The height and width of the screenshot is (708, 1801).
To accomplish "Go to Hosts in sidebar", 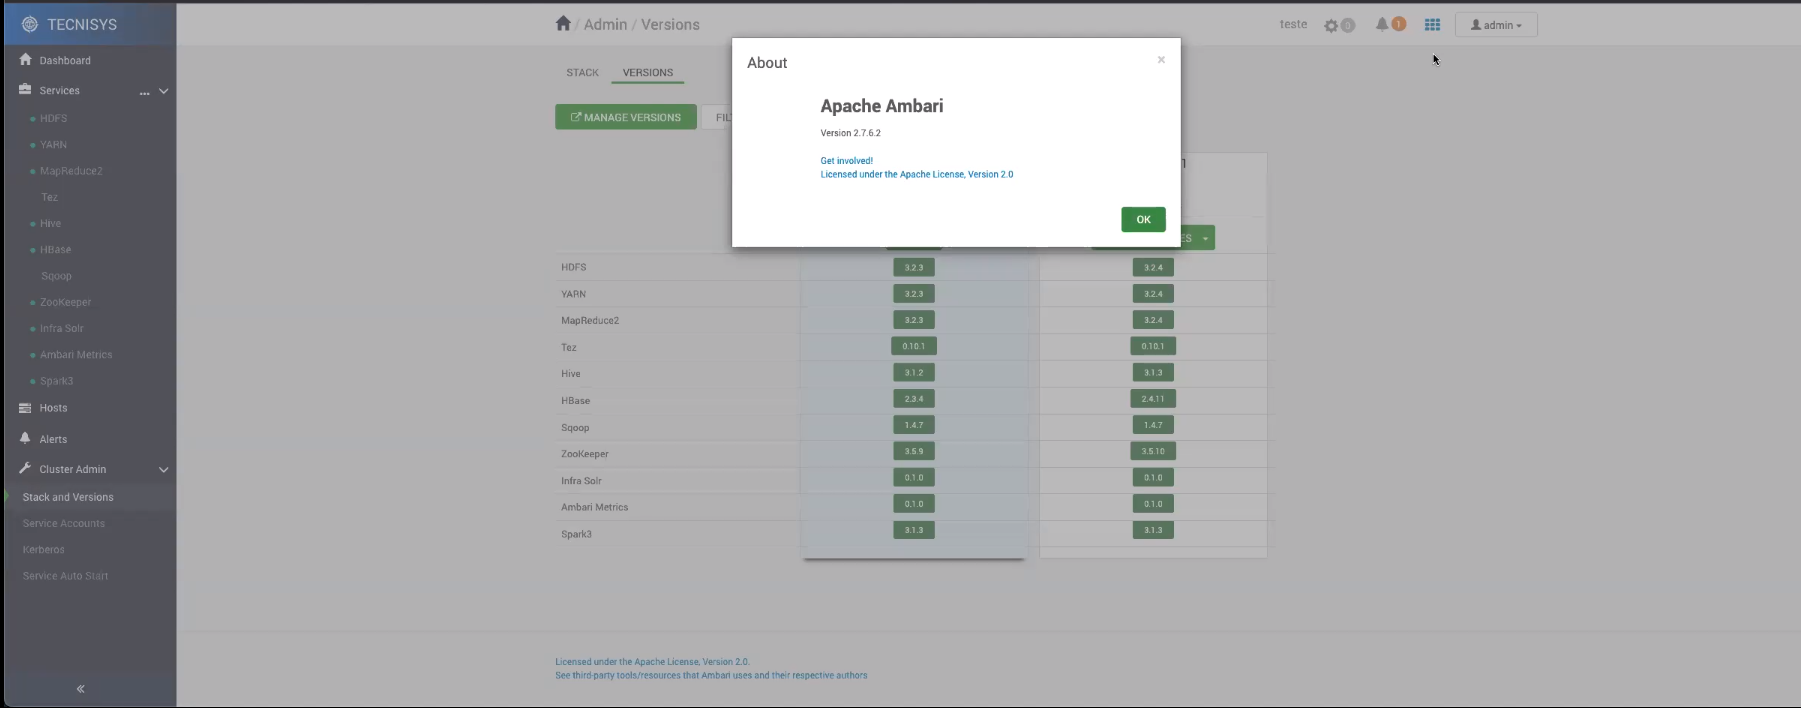I will point(54,408).
